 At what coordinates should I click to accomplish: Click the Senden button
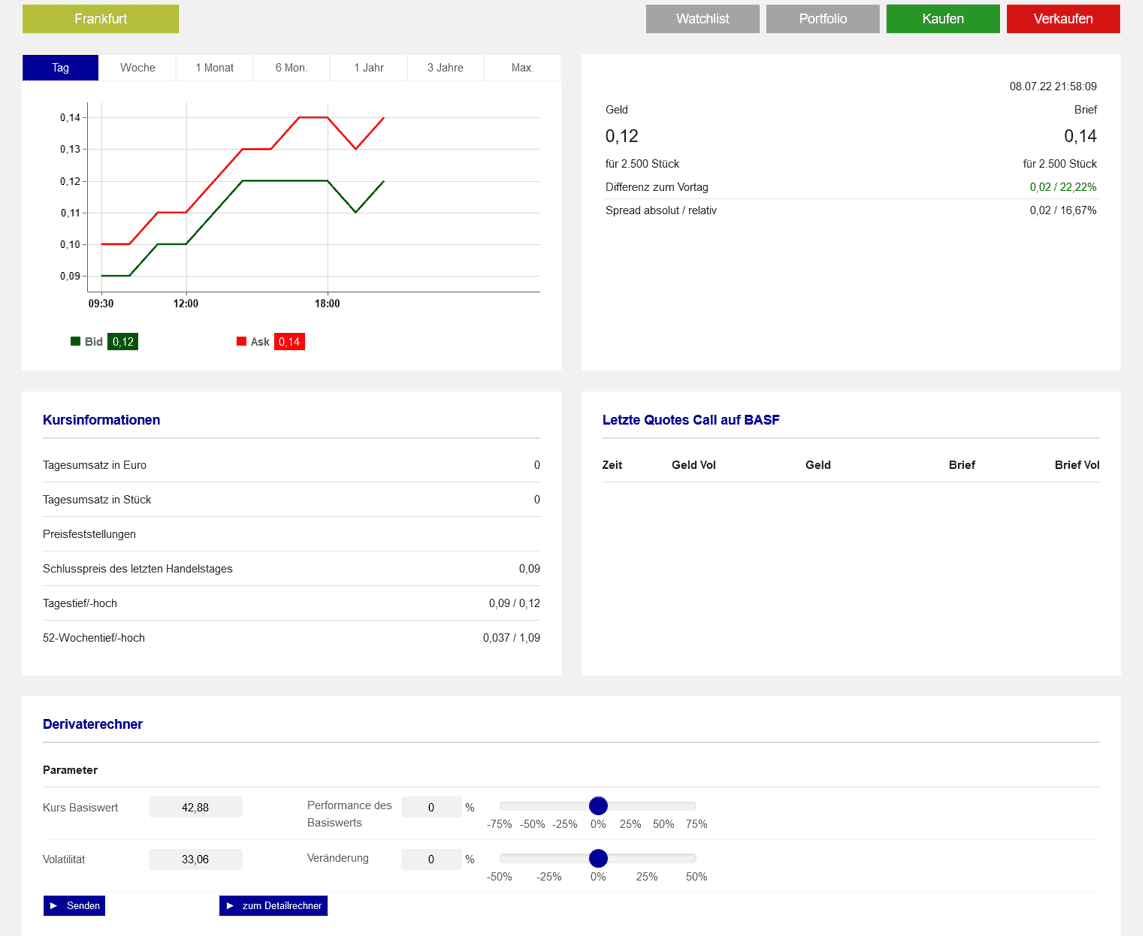74,905
